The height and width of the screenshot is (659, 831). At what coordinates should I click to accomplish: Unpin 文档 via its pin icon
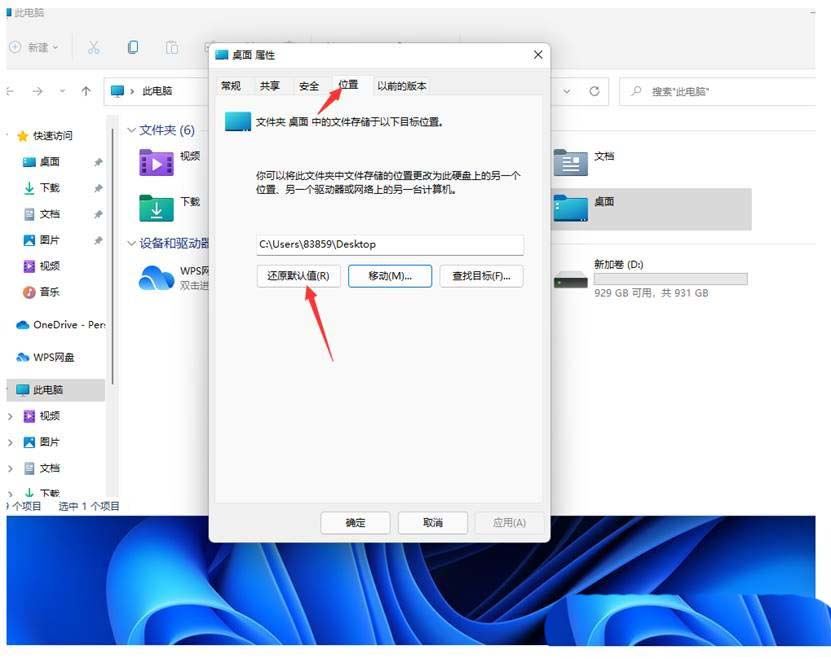click(x=98, y=214)
